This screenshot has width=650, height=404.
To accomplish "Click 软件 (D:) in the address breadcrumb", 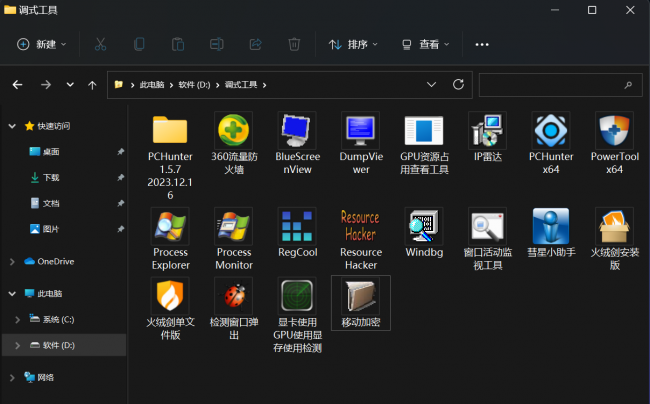I will tap(194, 85).
